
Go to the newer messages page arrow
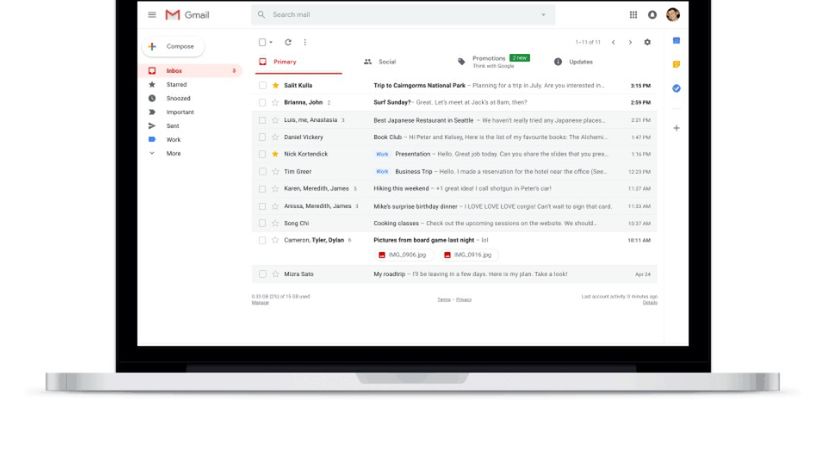tap(613, 42)
